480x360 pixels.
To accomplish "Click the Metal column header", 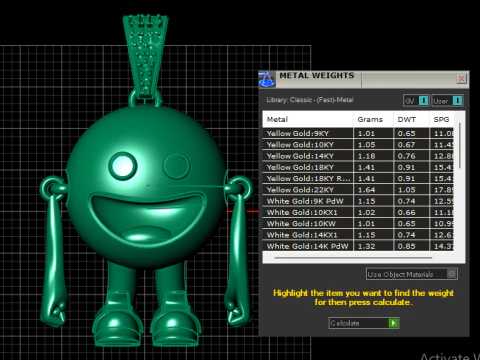I will [x=308, y=119].
